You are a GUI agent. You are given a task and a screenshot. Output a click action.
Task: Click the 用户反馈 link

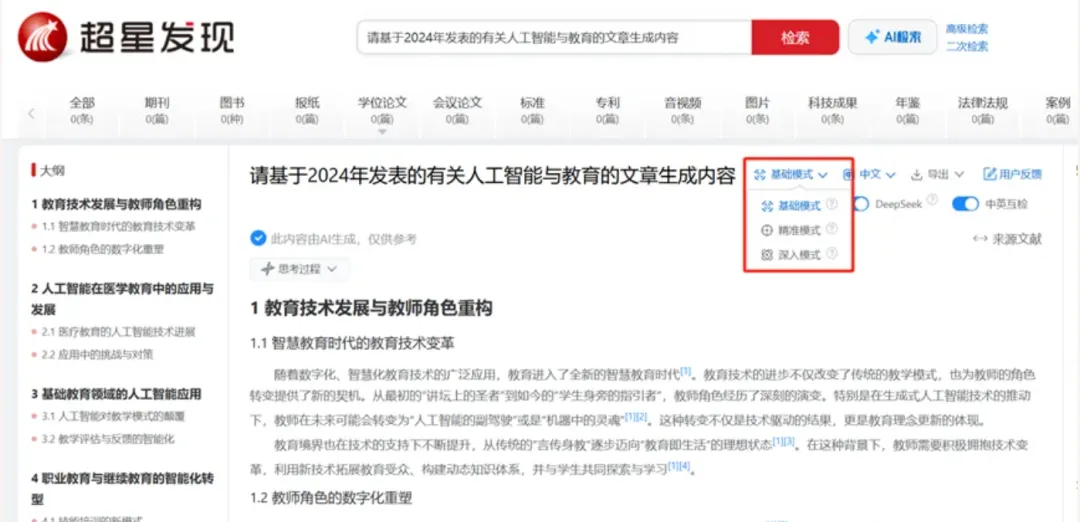pos(1012,174)
